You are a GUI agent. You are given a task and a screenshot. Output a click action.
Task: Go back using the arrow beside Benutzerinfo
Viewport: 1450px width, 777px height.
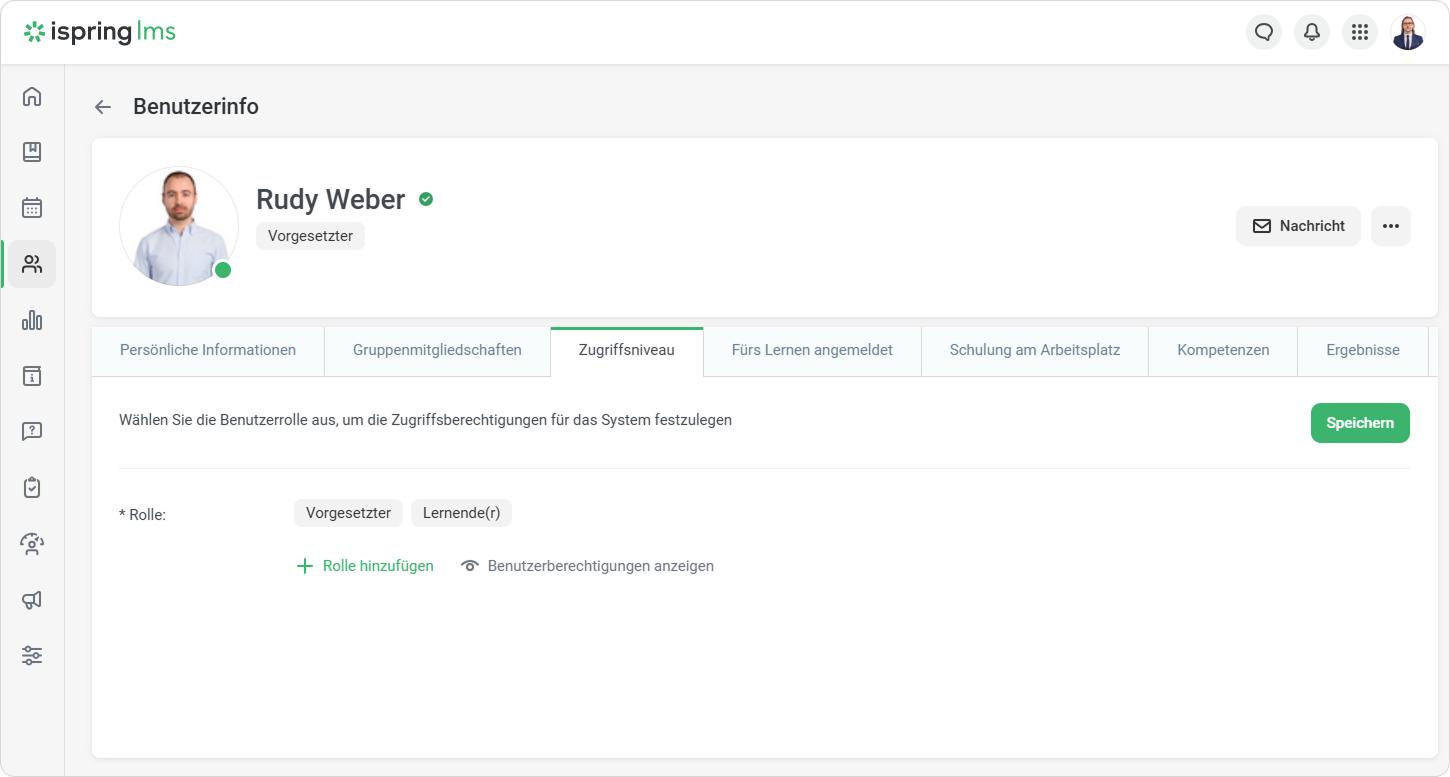[103, 107]
